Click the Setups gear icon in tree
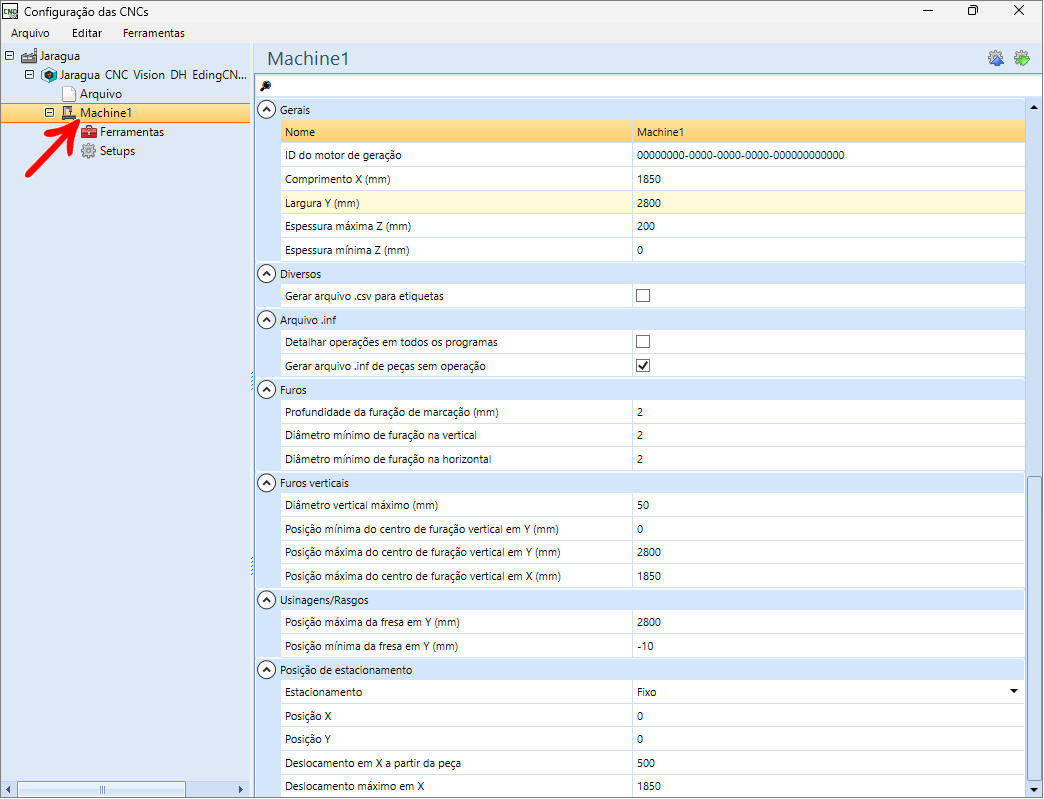 tap(89, 151)
